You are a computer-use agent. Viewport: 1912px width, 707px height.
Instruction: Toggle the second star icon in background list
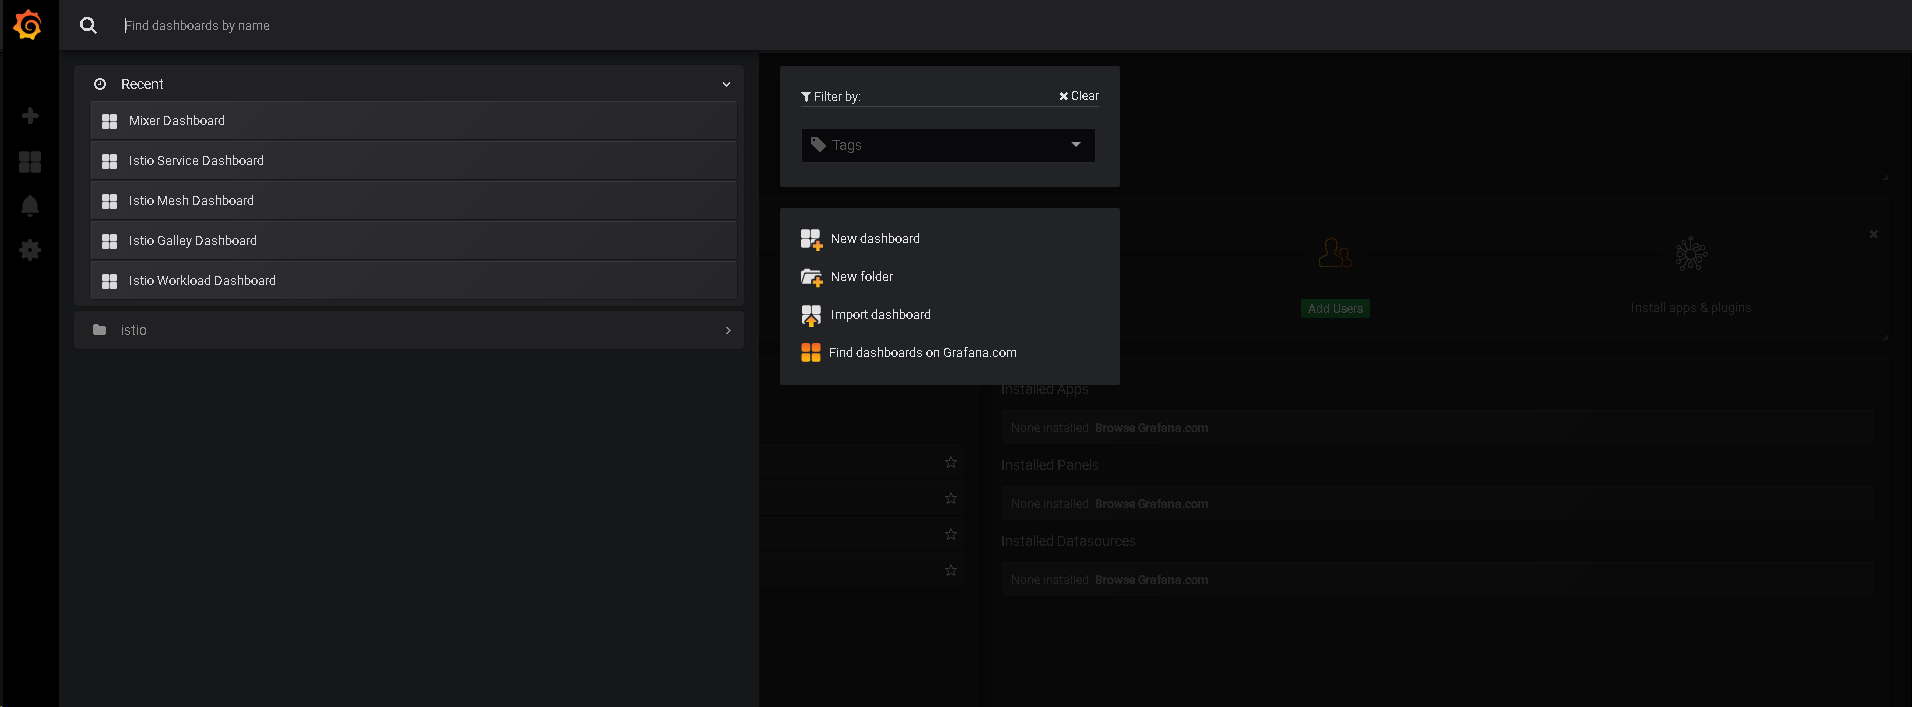click(951, 498)
